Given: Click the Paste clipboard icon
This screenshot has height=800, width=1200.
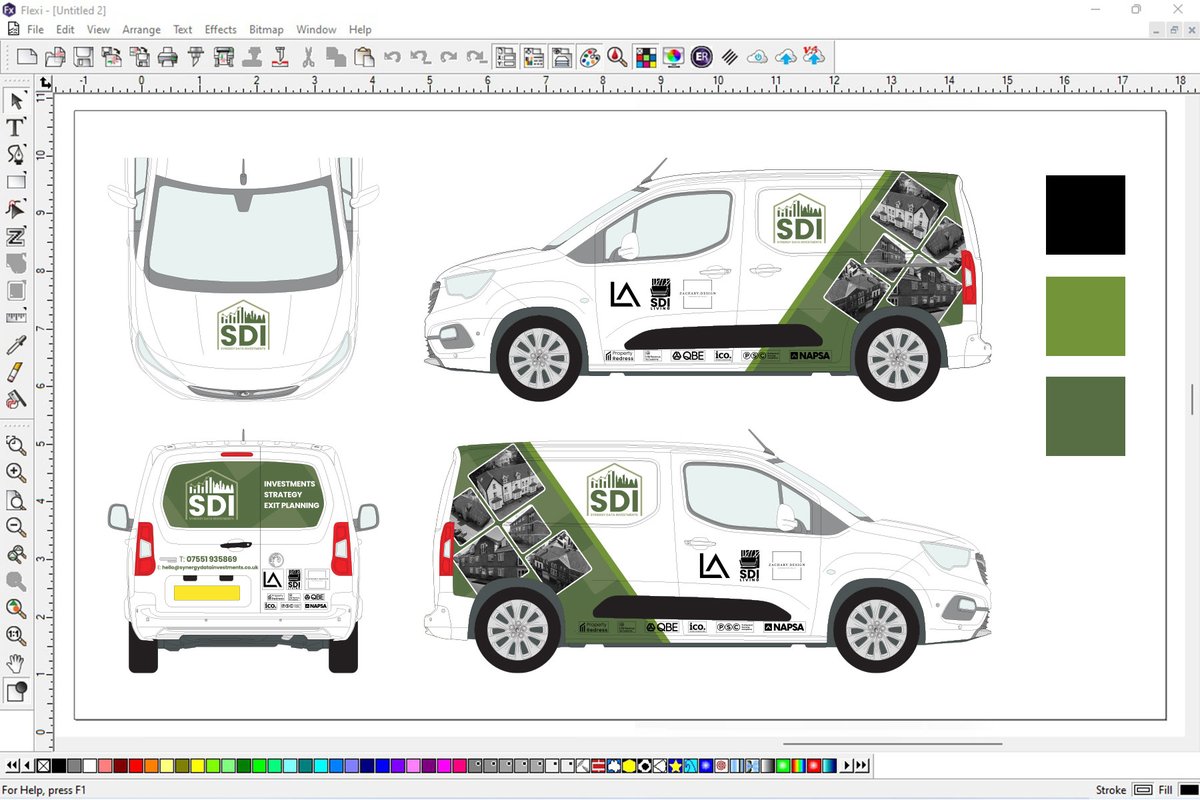Looking at the screenshot, I should click(364, 57).
